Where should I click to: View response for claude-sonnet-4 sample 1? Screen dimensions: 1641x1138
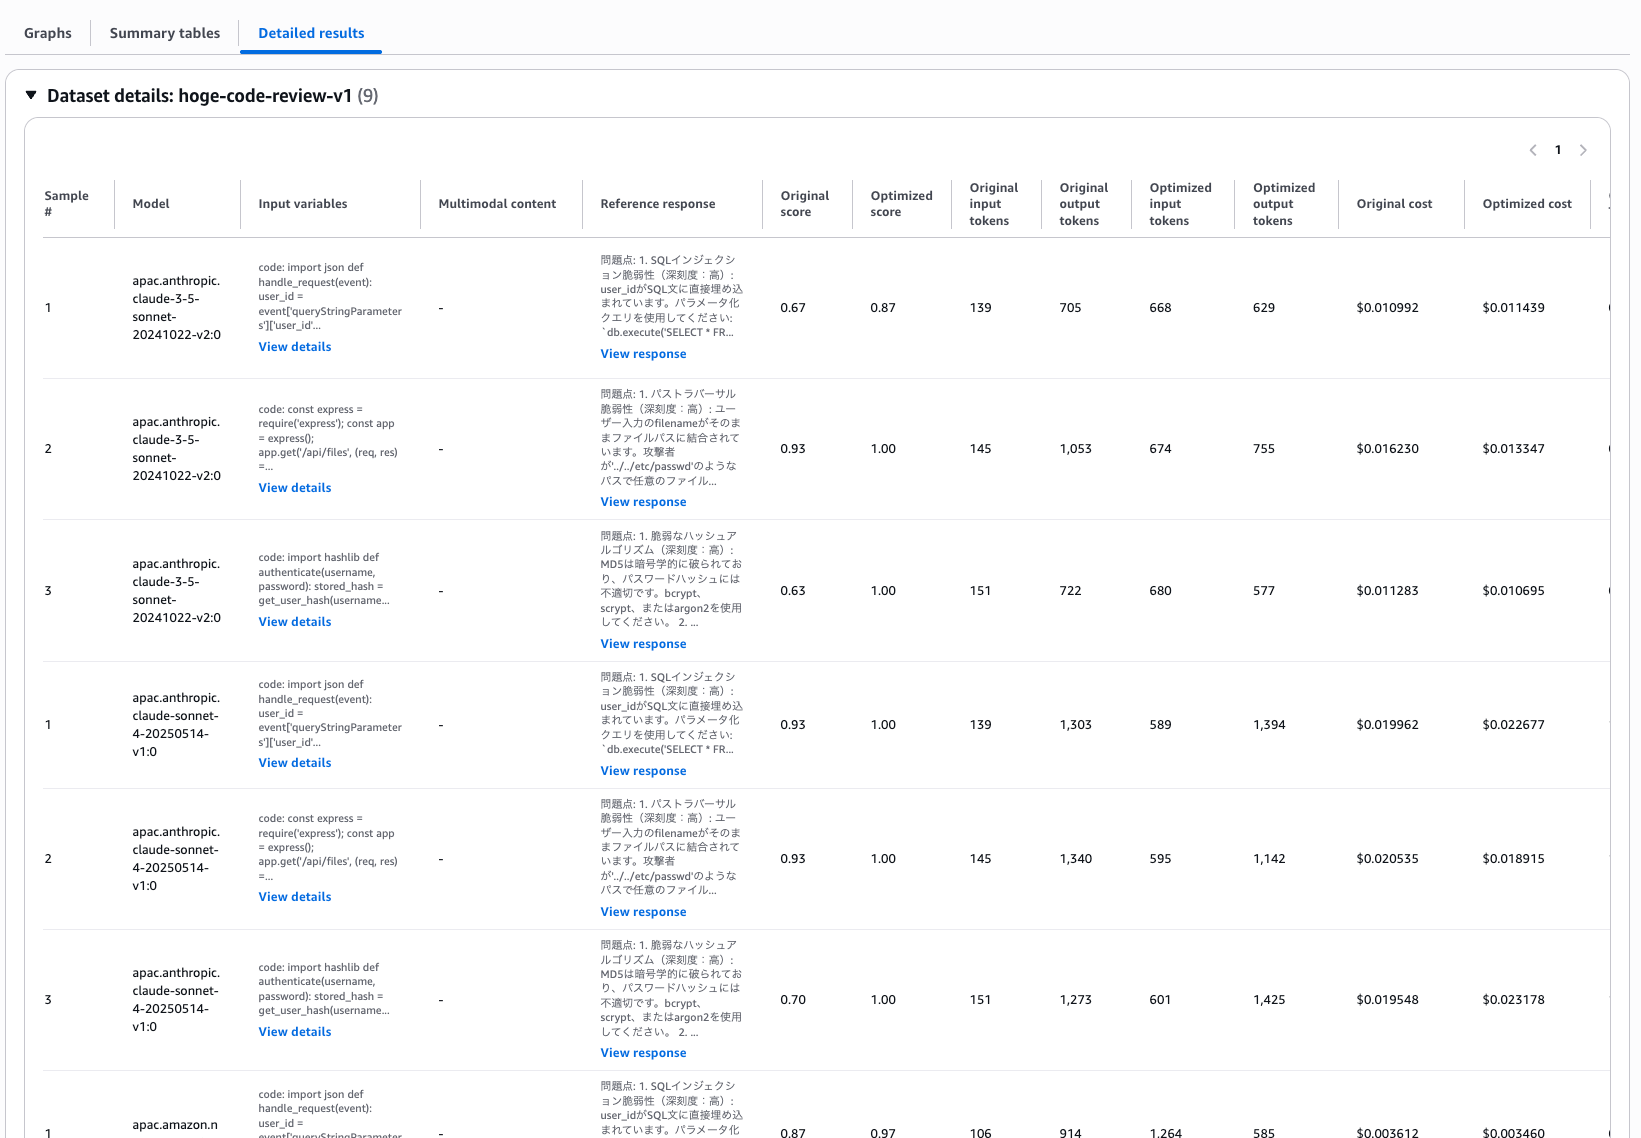[x=643, y=771]
